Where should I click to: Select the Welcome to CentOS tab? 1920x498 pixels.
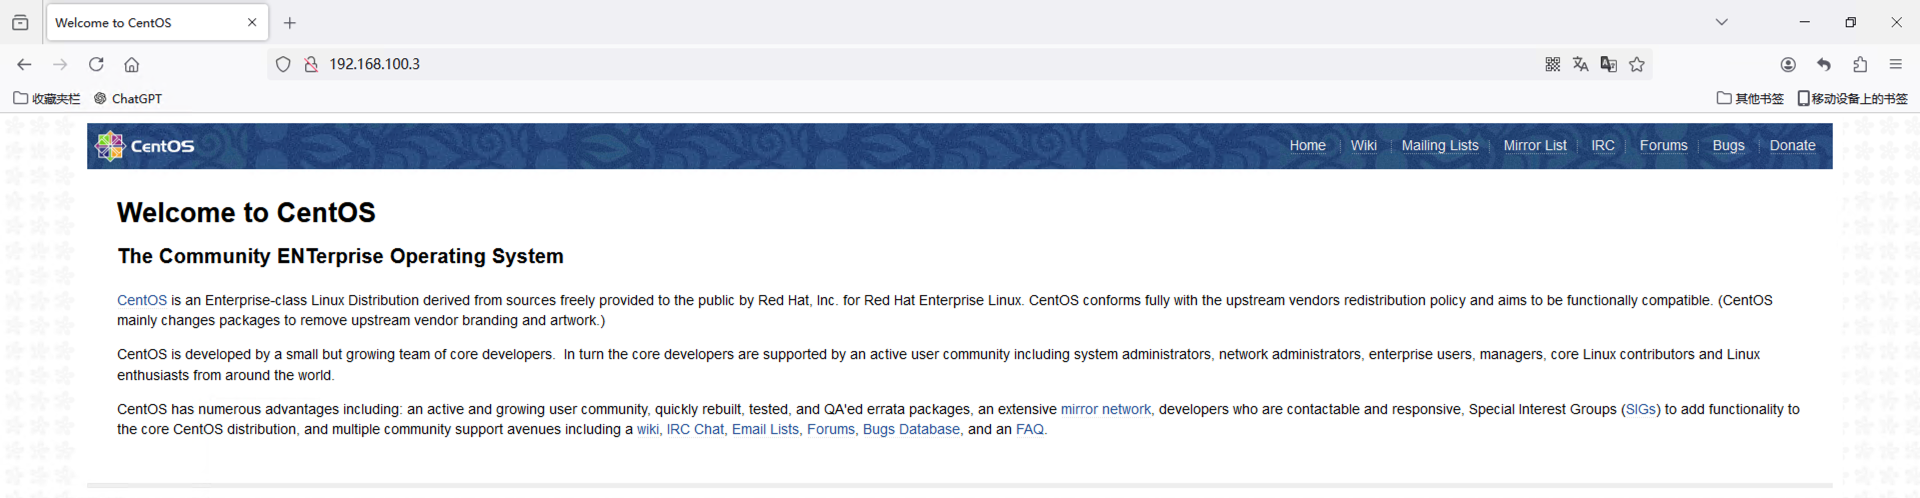(x=157, y=22)
